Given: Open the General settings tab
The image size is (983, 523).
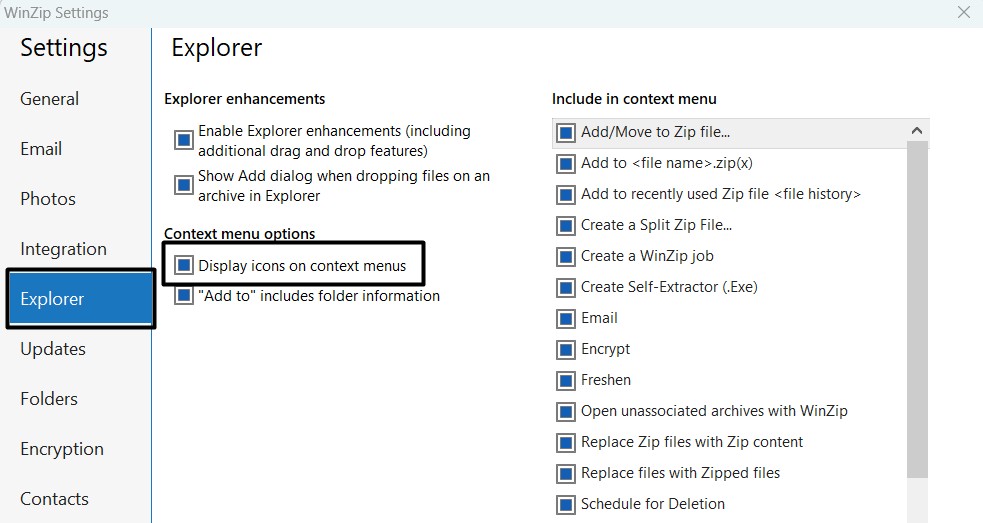Looking at the screenshot, I should click(50, 99).
